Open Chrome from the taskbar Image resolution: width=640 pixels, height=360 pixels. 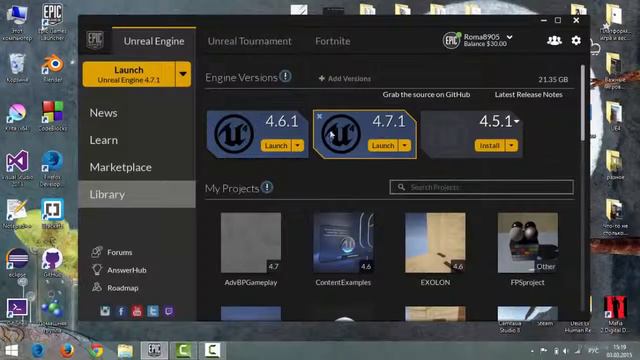pos(96,351)
